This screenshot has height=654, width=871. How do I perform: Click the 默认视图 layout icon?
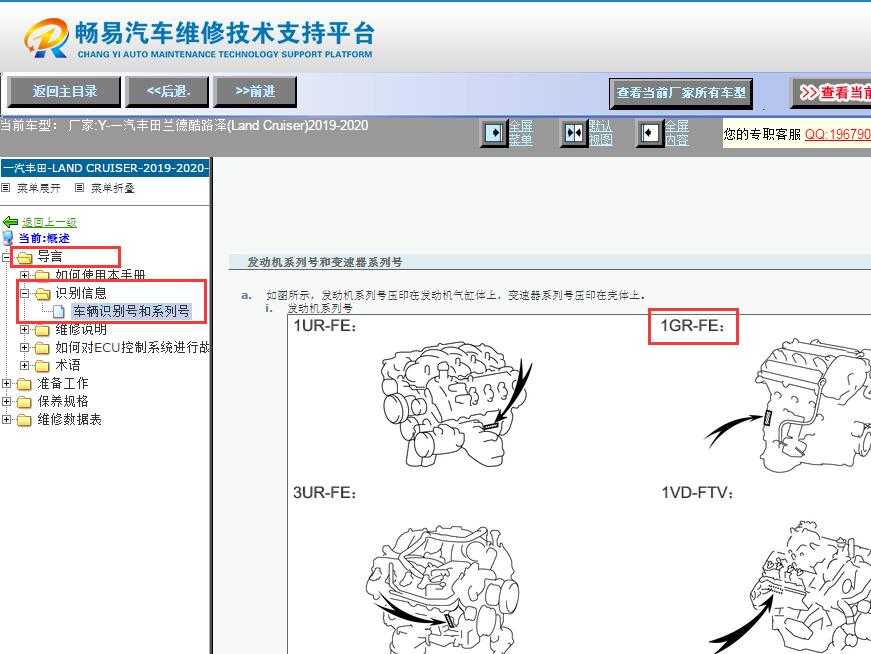[573, 133]
